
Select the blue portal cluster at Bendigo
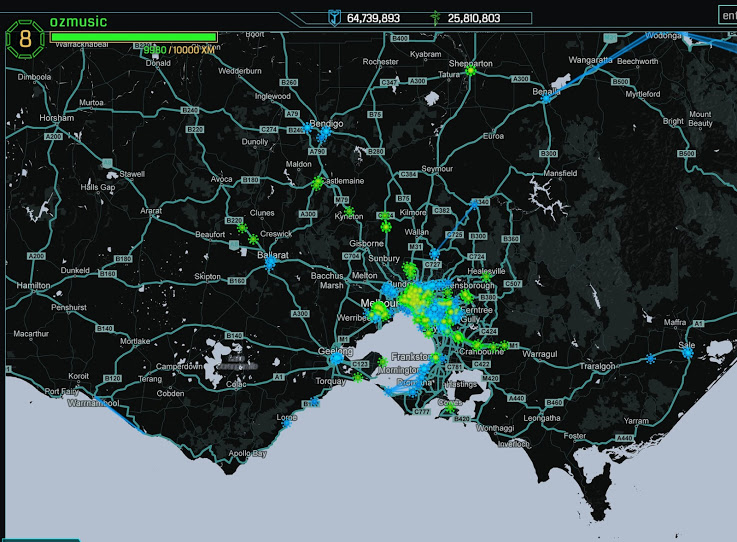tap(323, 134)
